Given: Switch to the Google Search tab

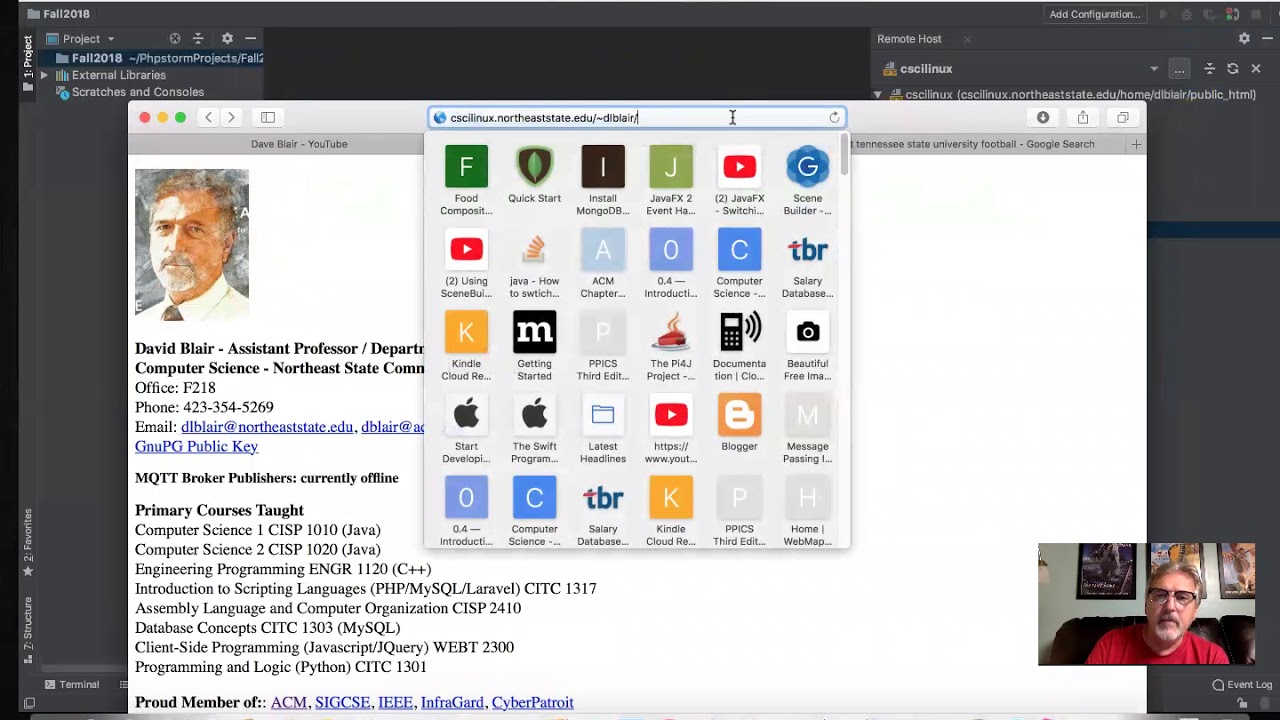Looking at the screenshot, I should click(x=987, y=144).
